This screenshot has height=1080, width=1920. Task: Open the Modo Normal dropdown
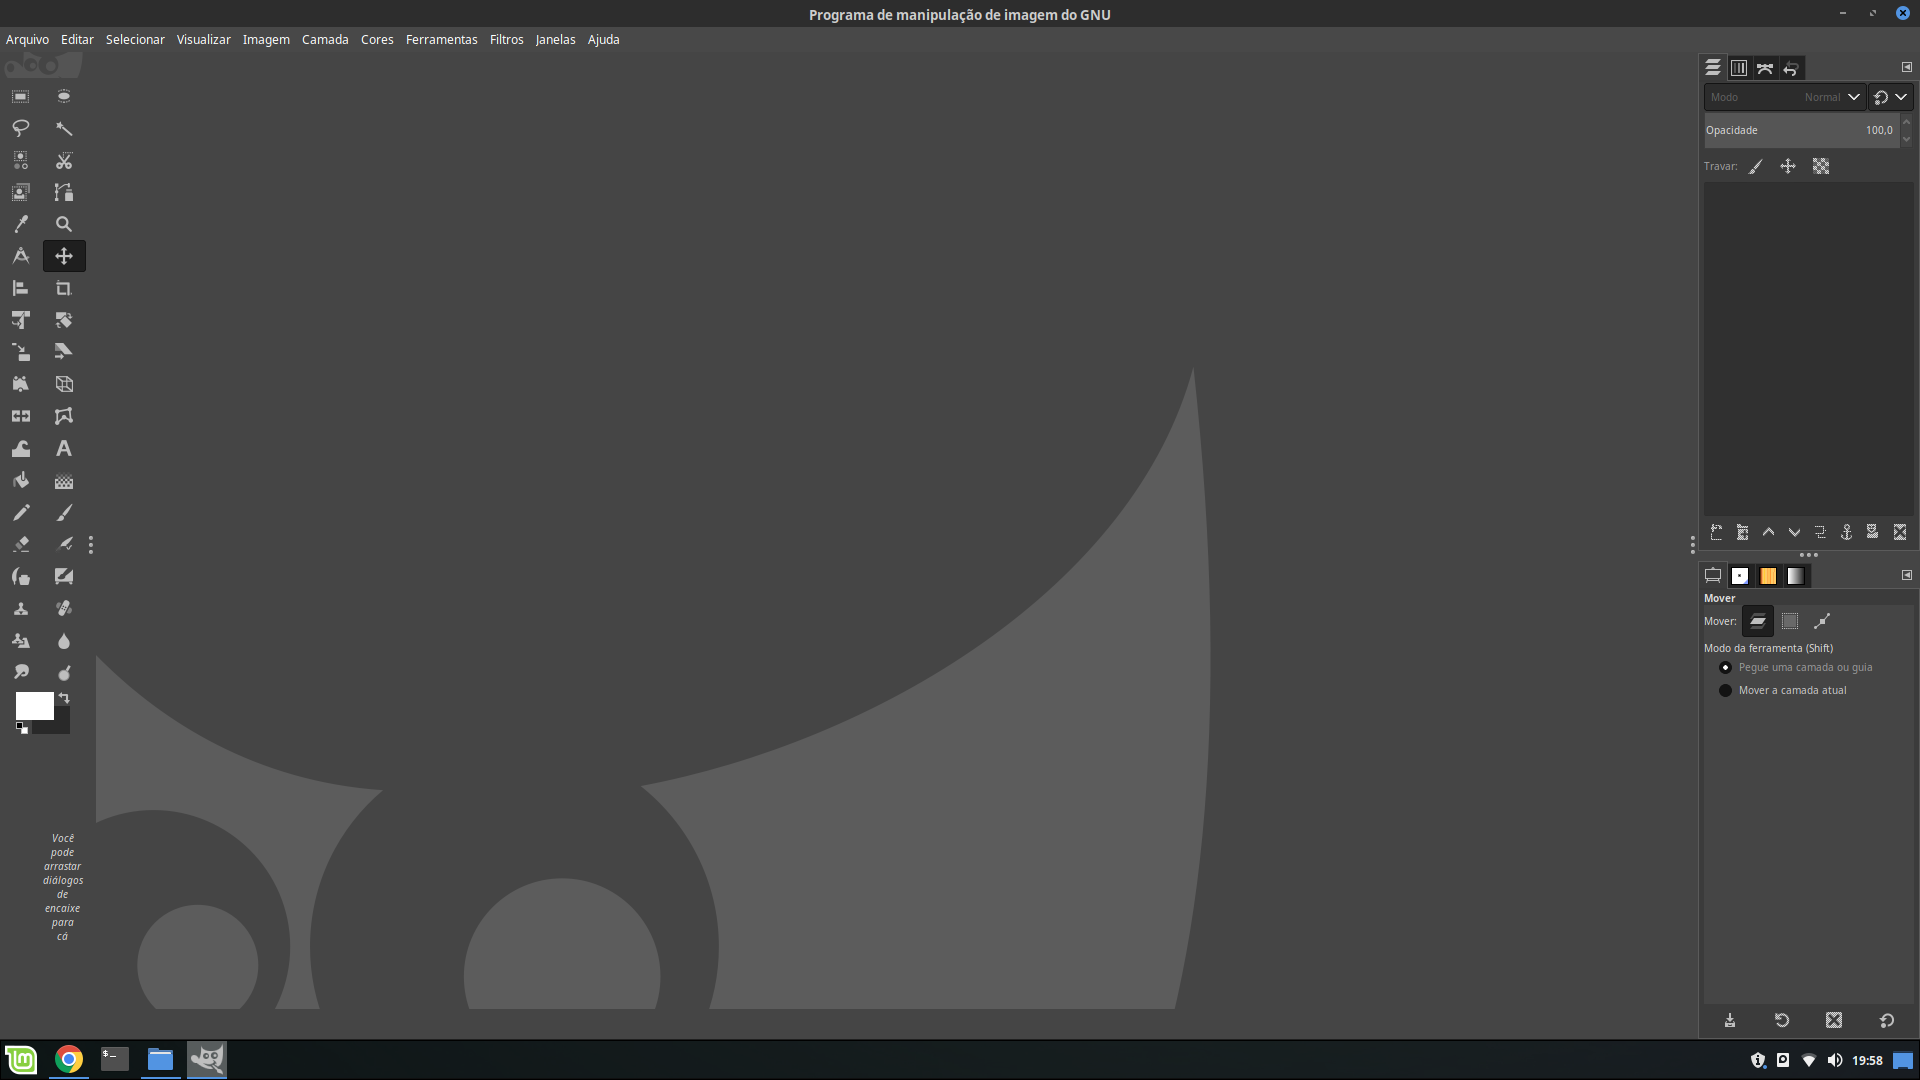pos(1785,97)
